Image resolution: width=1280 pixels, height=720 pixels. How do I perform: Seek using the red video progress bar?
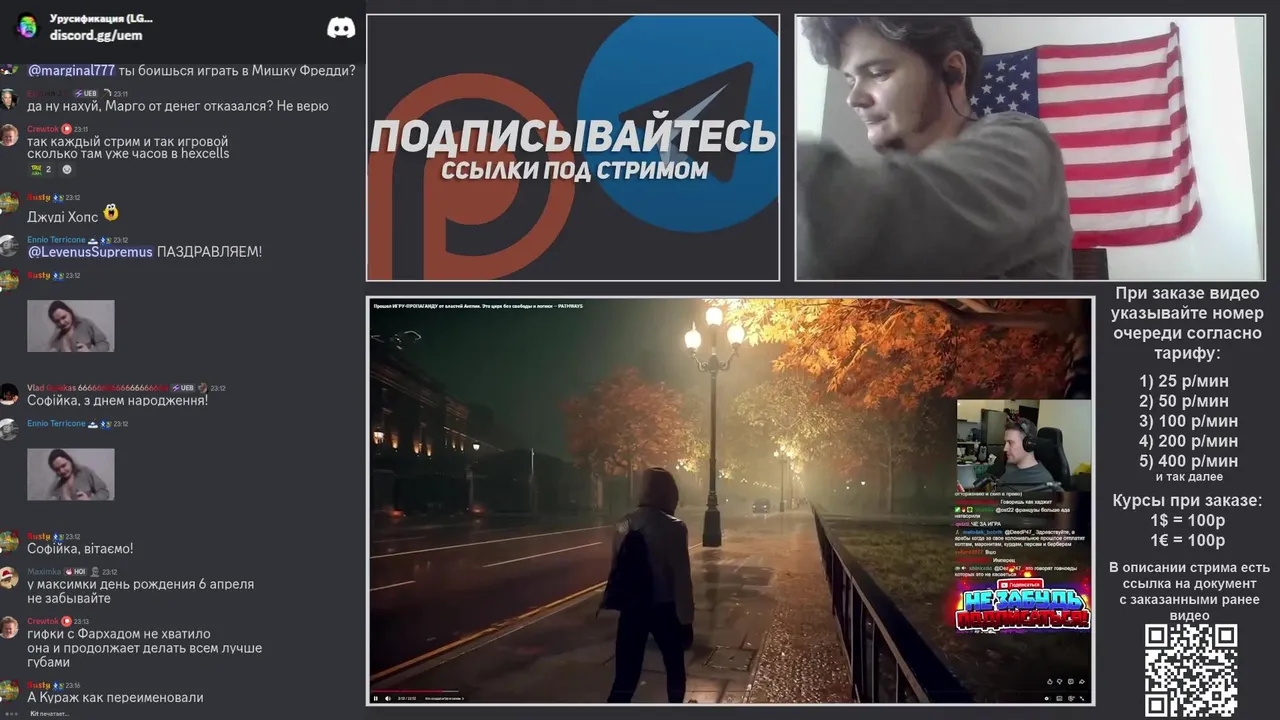click(416, 691)
